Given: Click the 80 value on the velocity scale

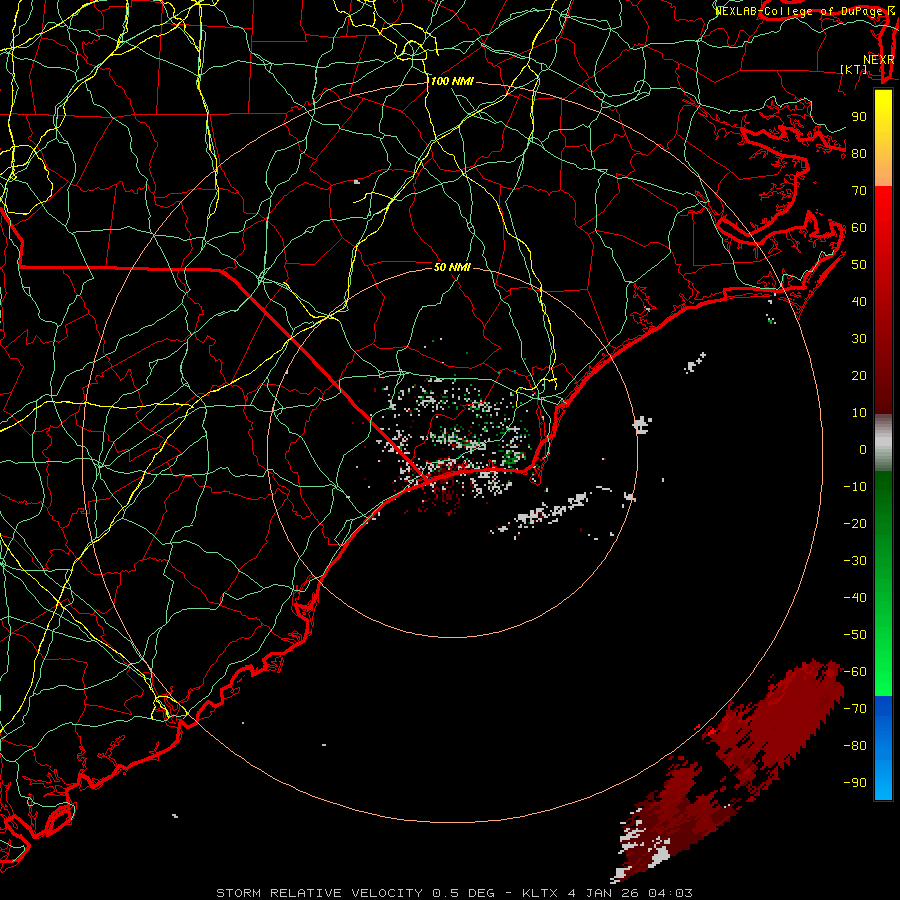Looking at the screenshot, I should (859, 153).
